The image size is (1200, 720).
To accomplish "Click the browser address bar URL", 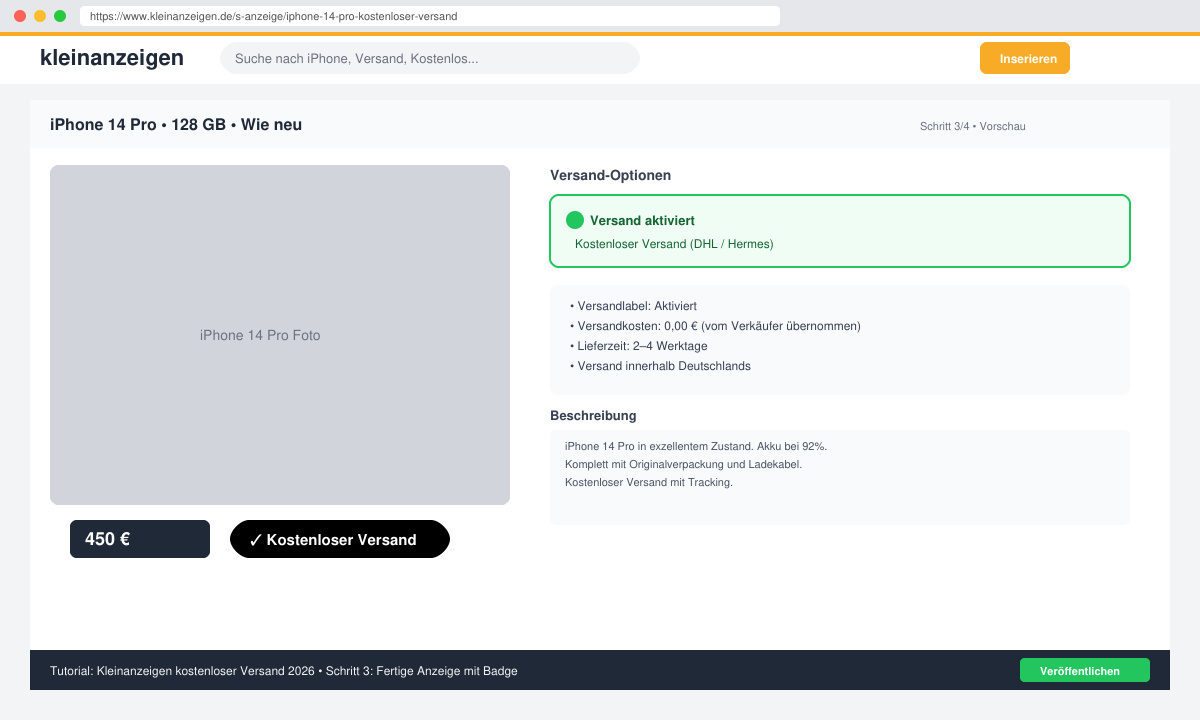I will (x=430, y=16).
